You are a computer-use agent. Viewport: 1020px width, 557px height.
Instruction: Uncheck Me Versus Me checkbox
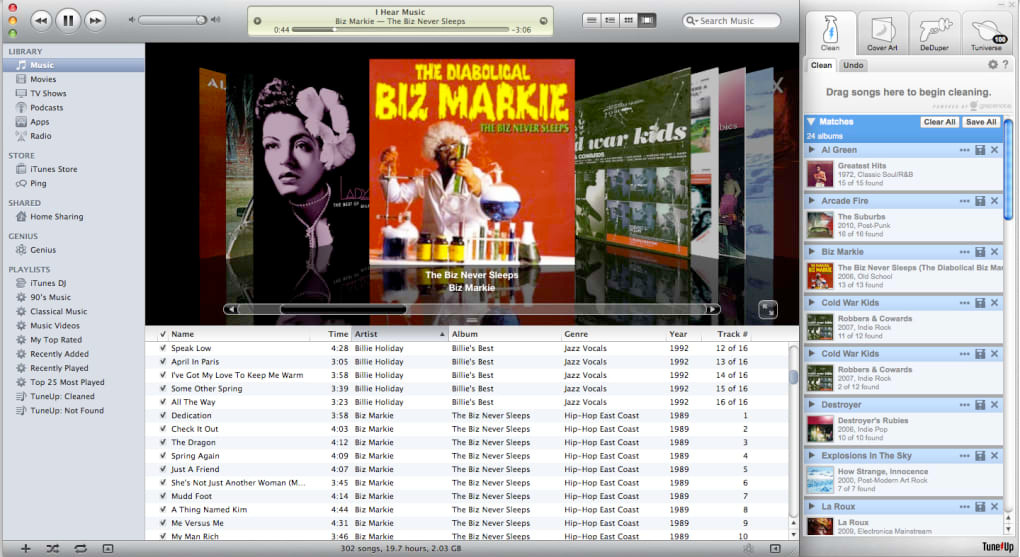pos(163,523)
